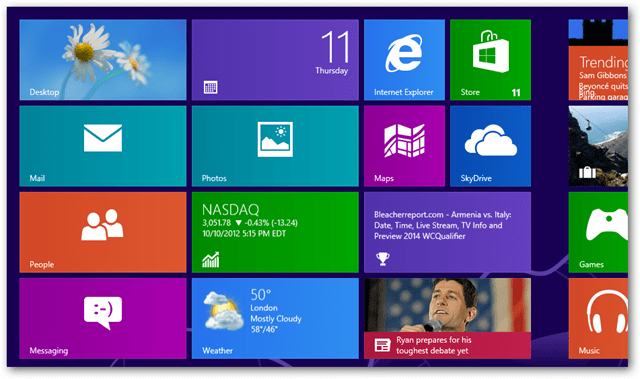The image size is (640, 379).
Task: Click the SkyDrive label text
Action: click(476, 178)
